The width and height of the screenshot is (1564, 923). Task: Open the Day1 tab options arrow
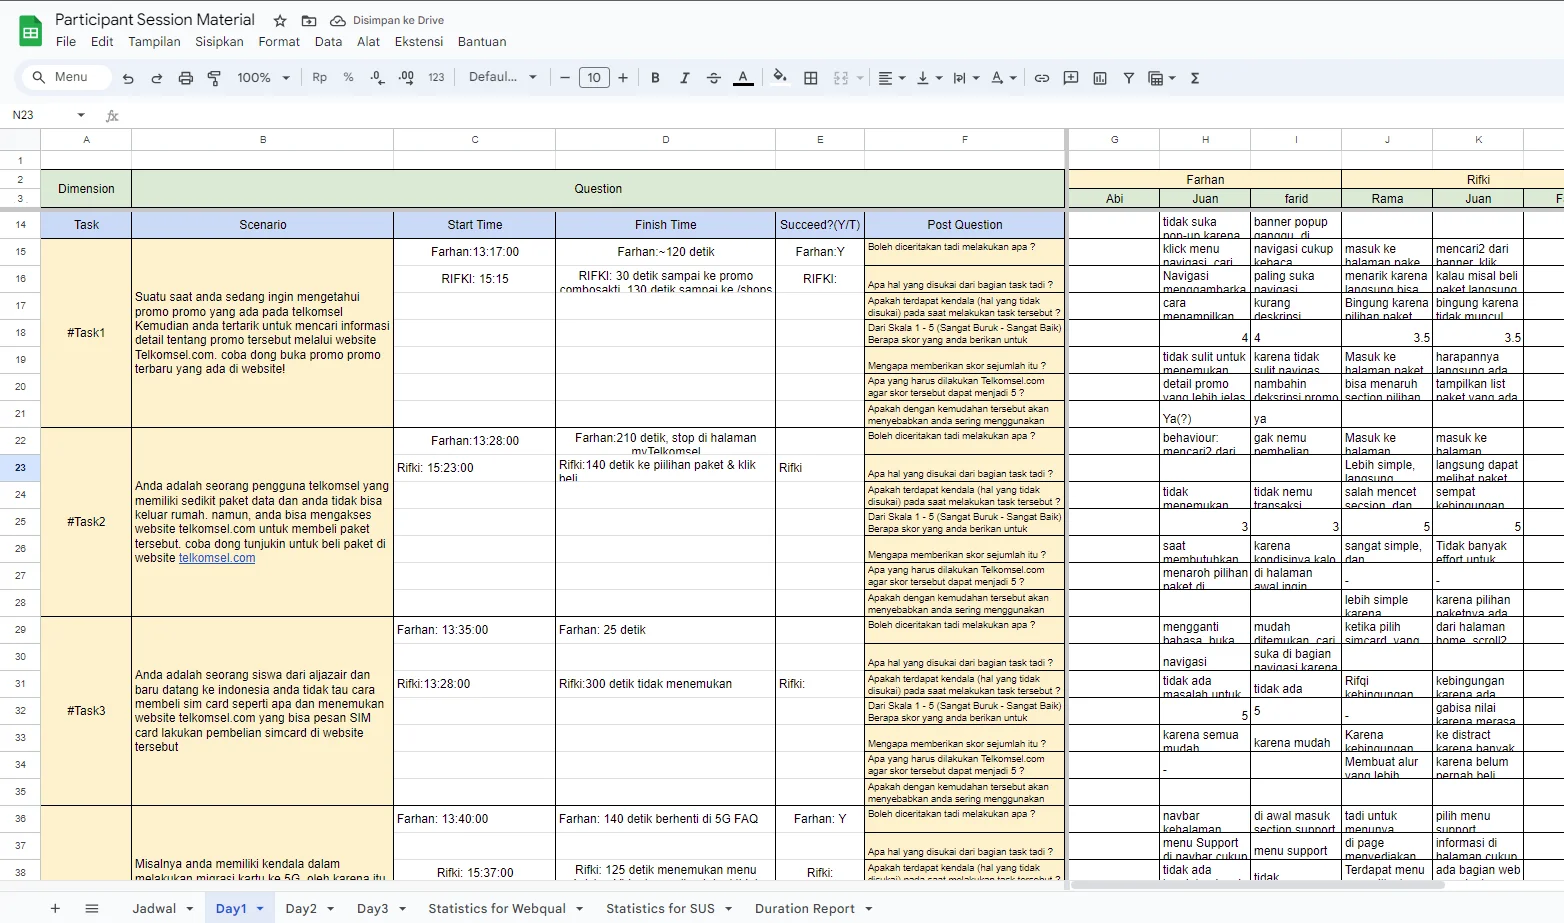point(260,908)
